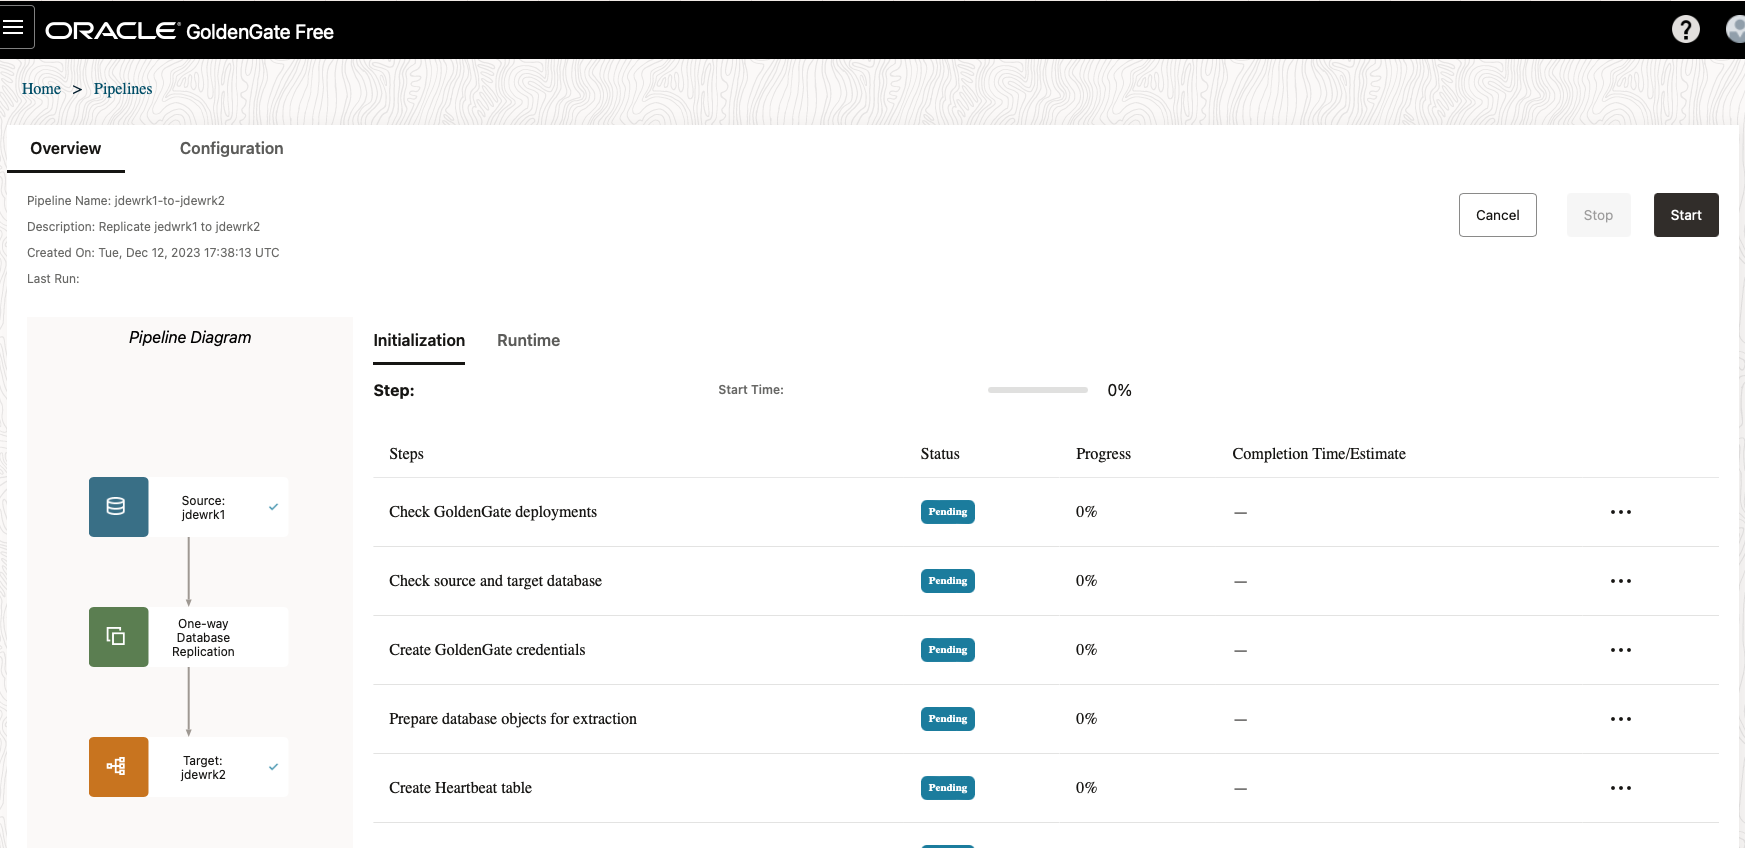Click the Oracle GoldenGate Free logo
1745x848 pixels.
coord(190,31)
